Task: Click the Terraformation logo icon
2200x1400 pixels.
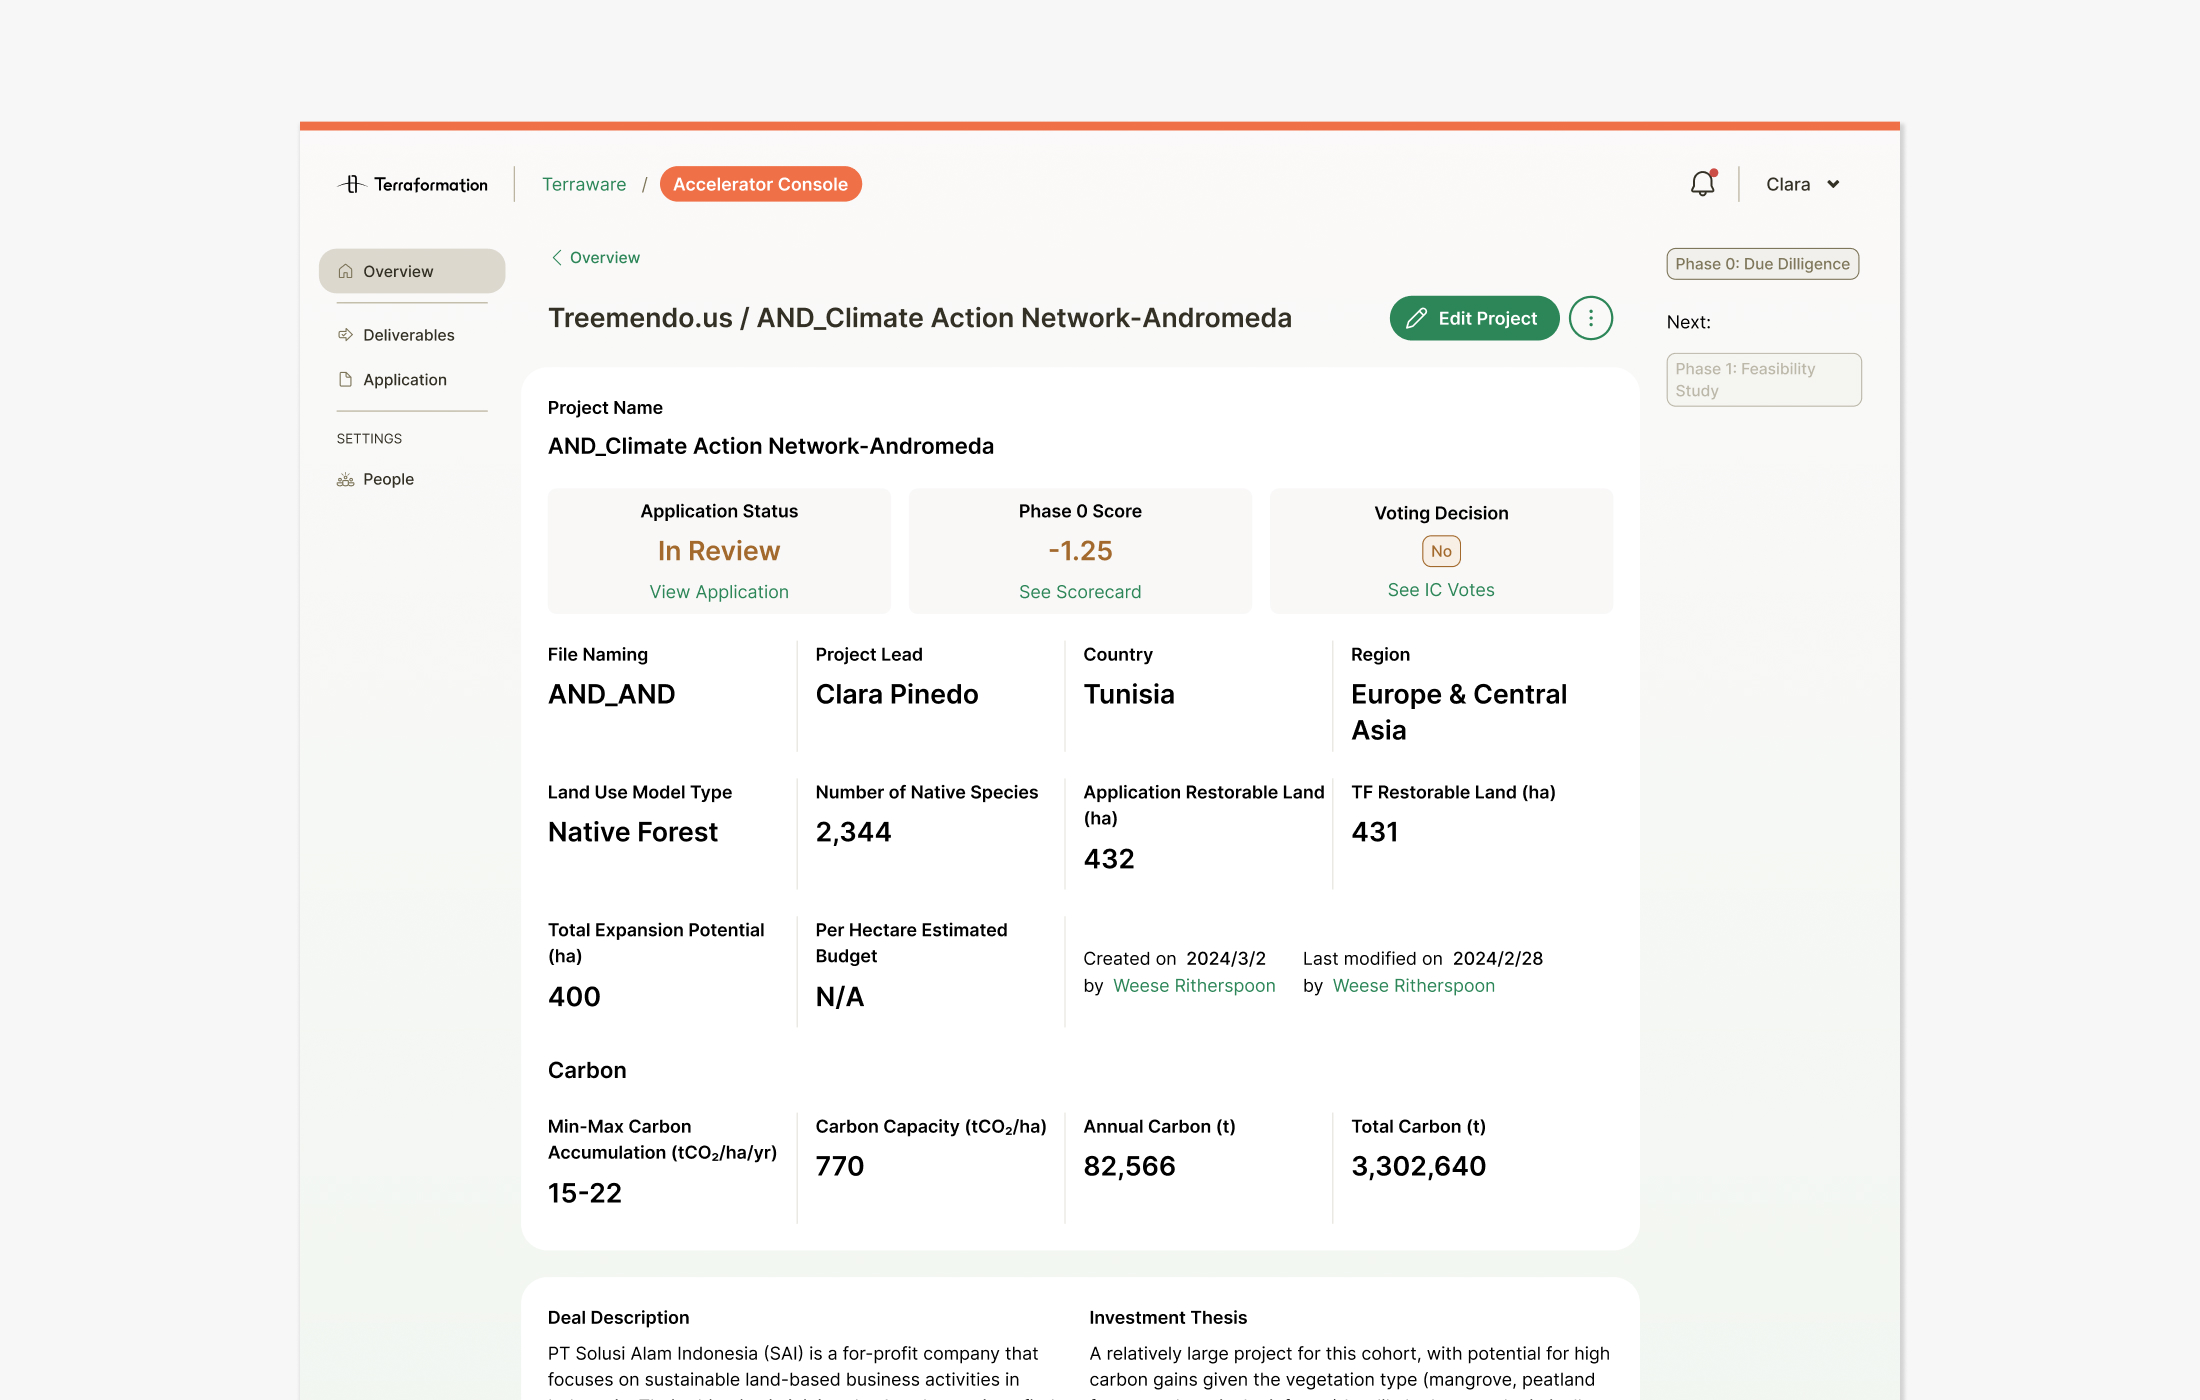Action: [352, 184]
